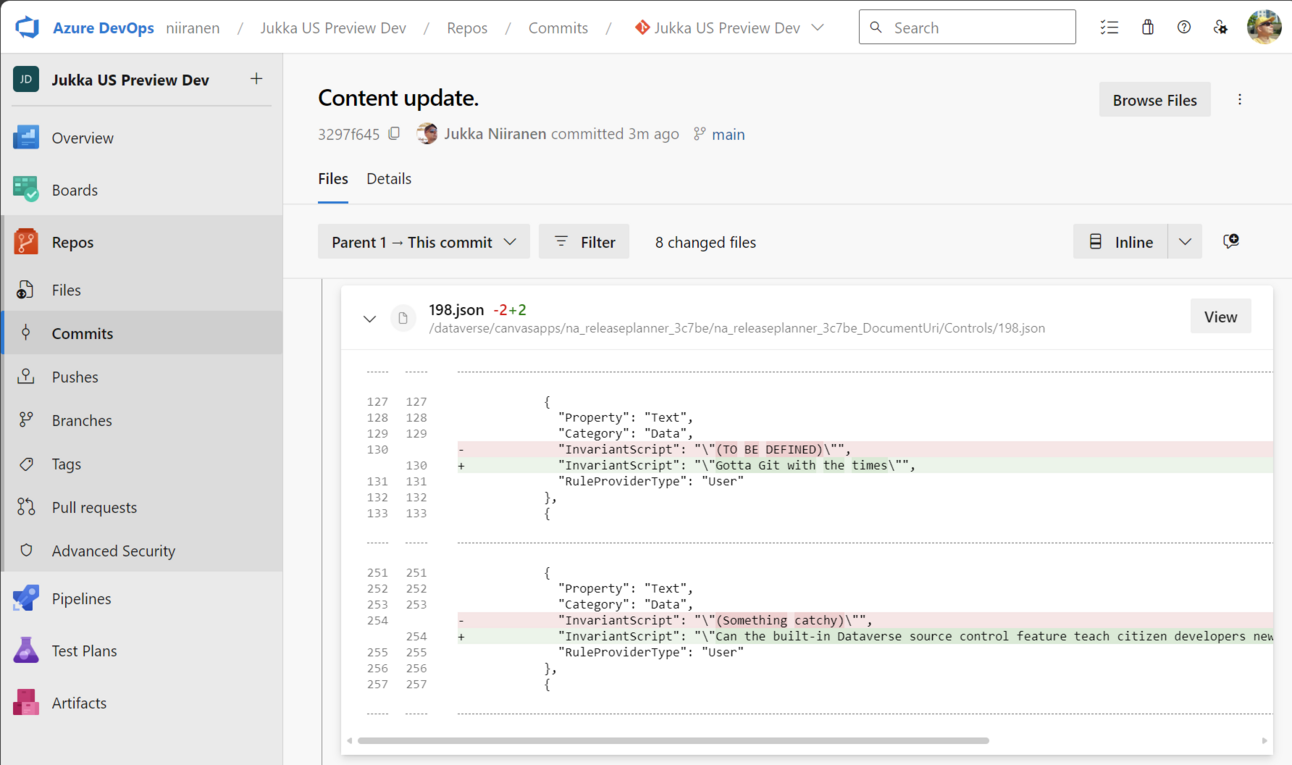
Task: Click the JD project avatar icon
Action: click(26, 79)
